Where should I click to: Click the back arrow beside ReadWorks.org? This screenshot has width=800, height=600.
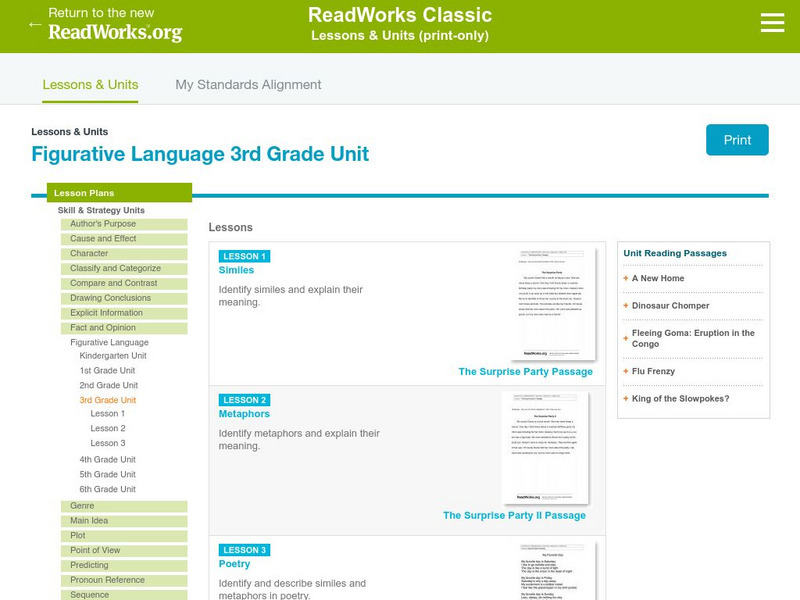35,24
